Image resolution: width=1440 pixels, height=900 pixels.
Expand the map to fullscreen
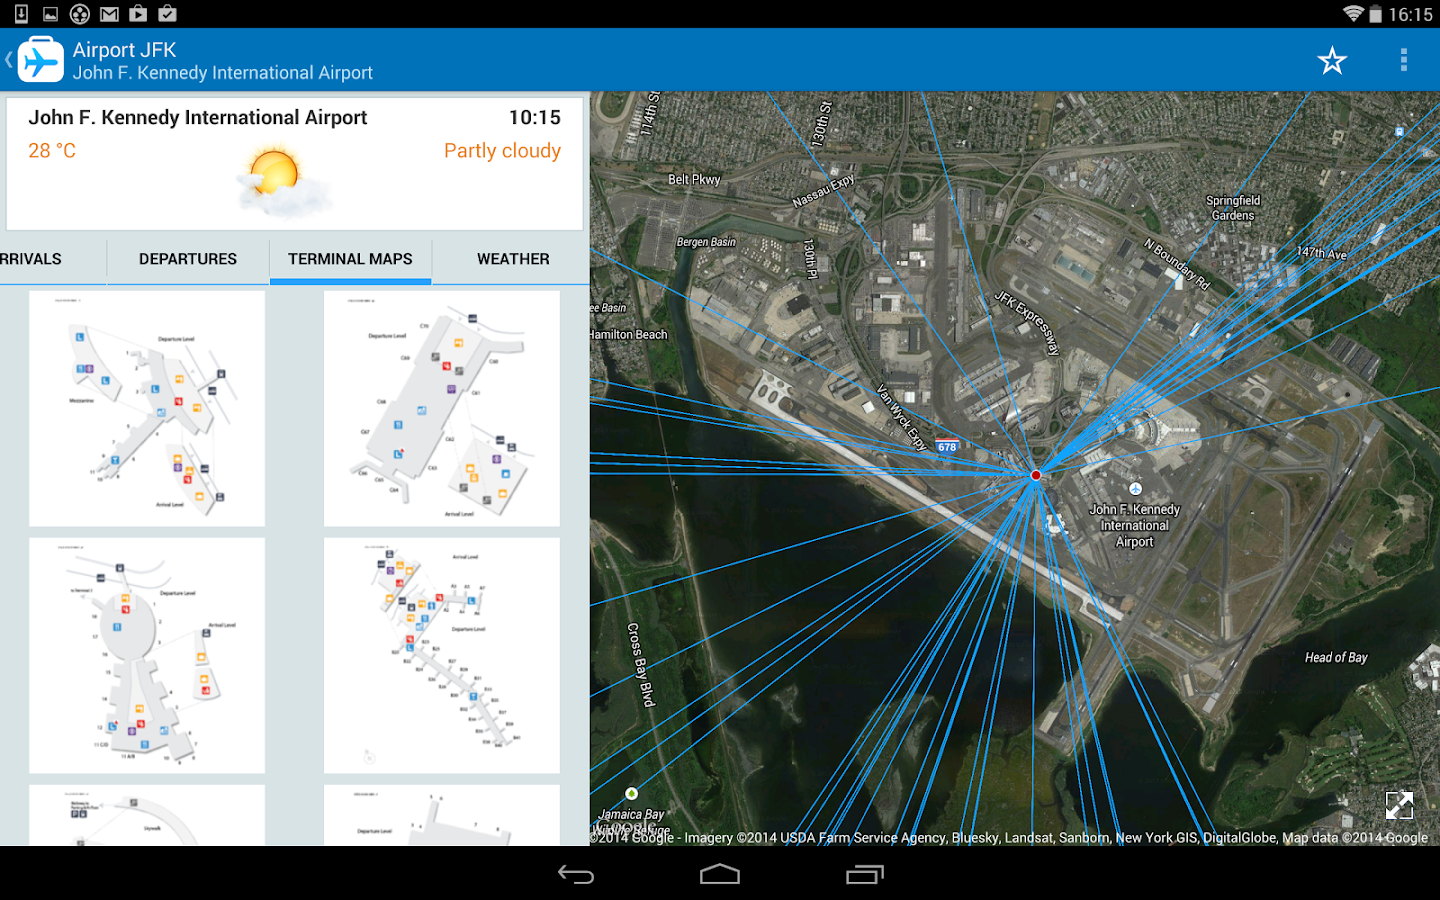(1400, 804)
